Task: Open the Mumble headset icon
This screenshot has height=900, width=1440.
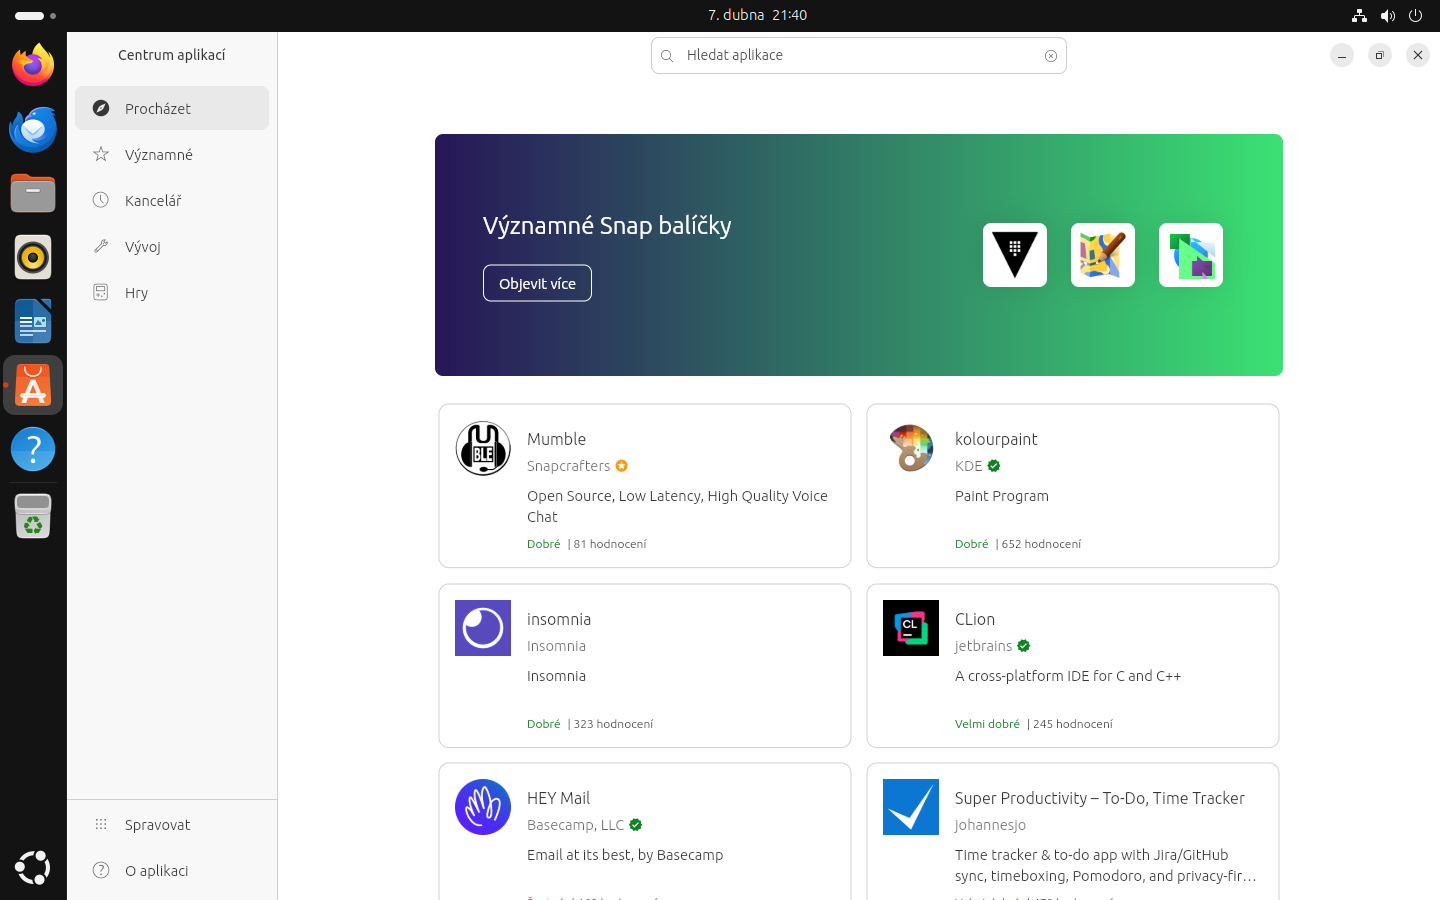Action: (483, 448)
